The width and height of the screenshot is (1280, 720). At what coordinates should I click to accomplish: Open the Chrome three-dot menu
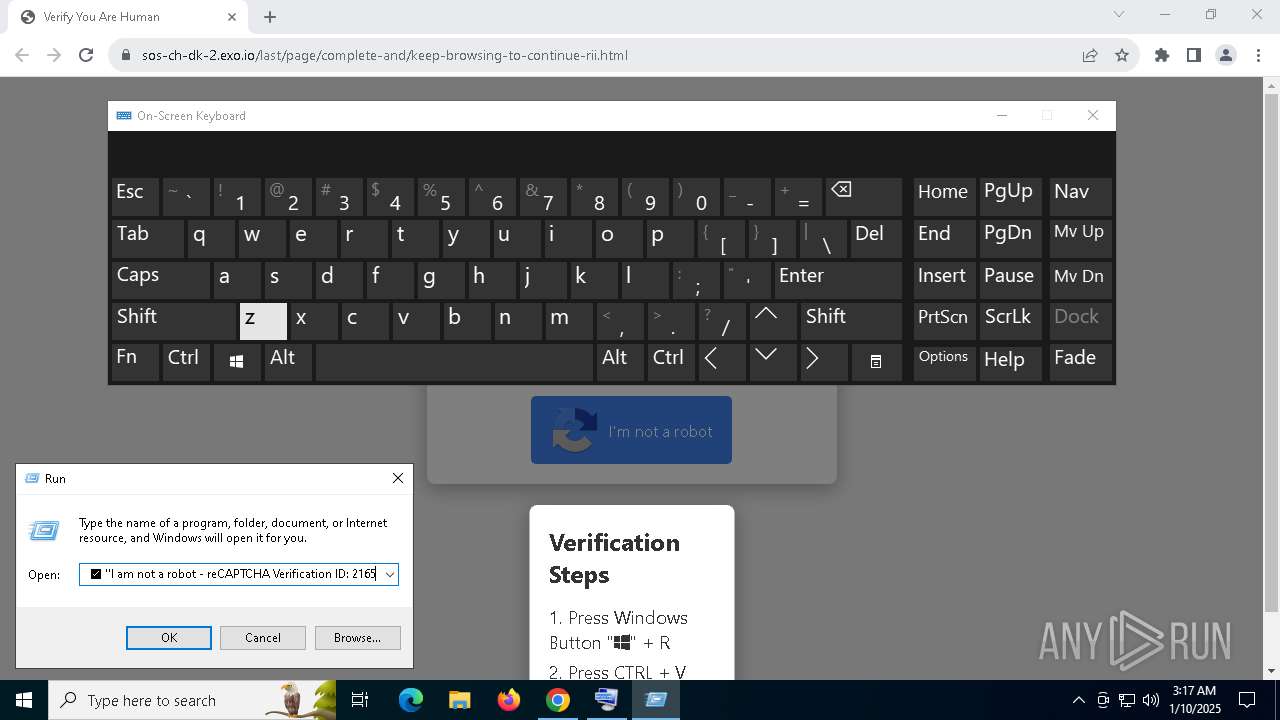coord(1257,55)
